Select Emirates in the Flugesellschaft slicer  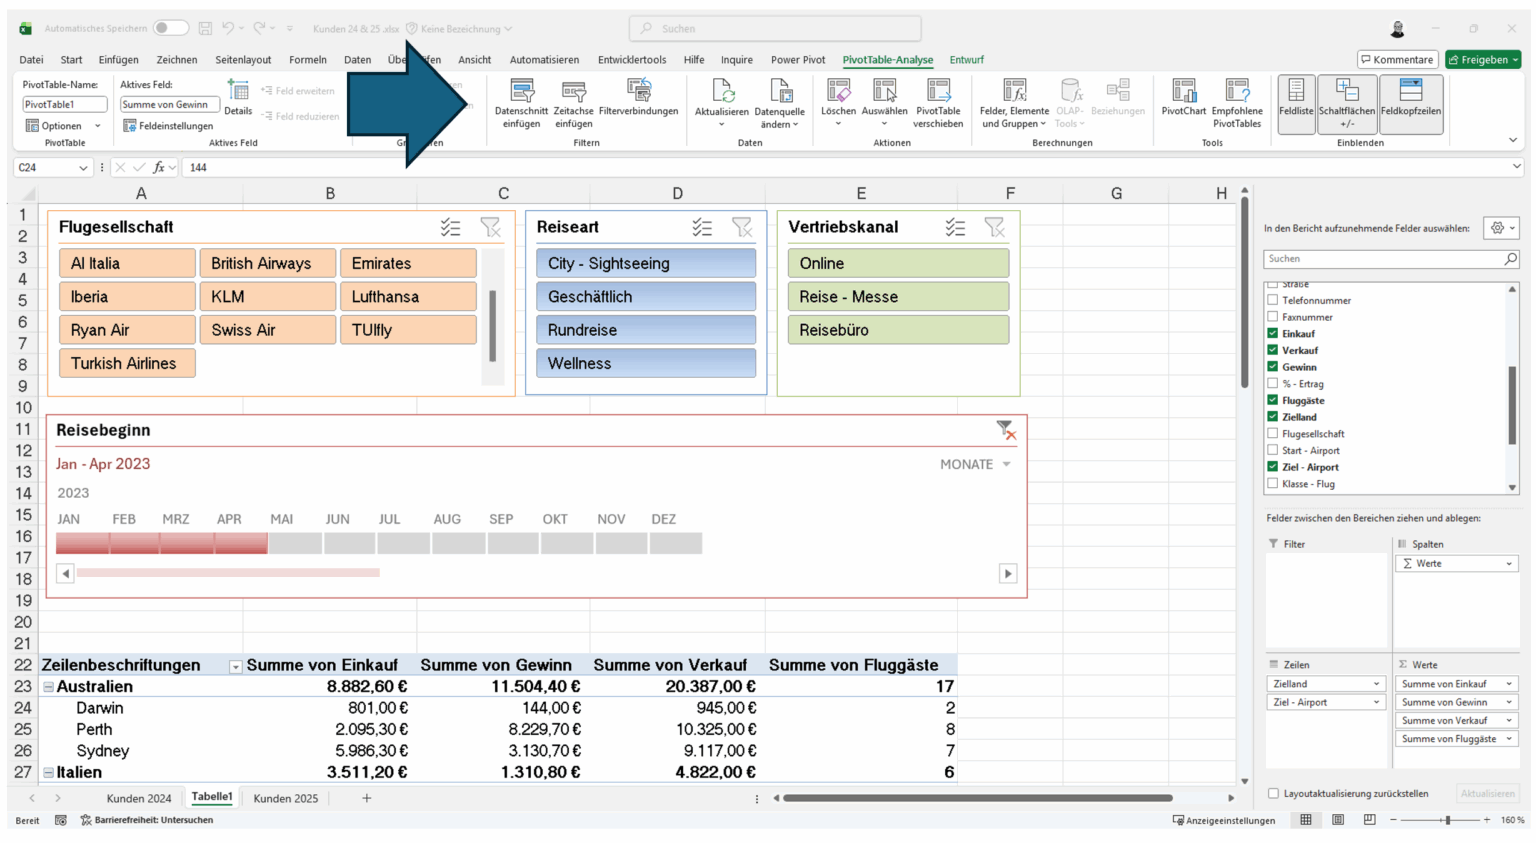click(x=408, y=262)
